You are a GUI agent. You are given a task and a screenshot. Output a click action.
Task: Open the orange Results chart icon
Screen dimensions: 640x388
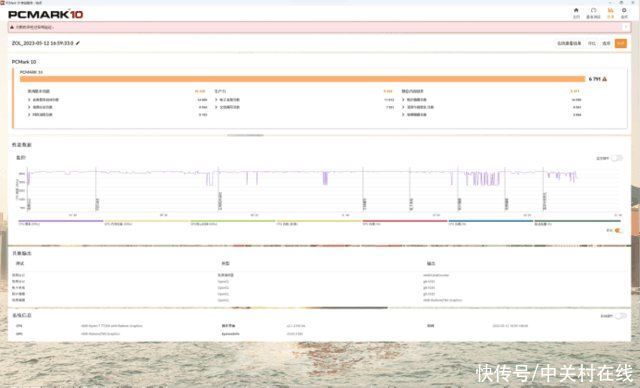(x=610, y=10)
